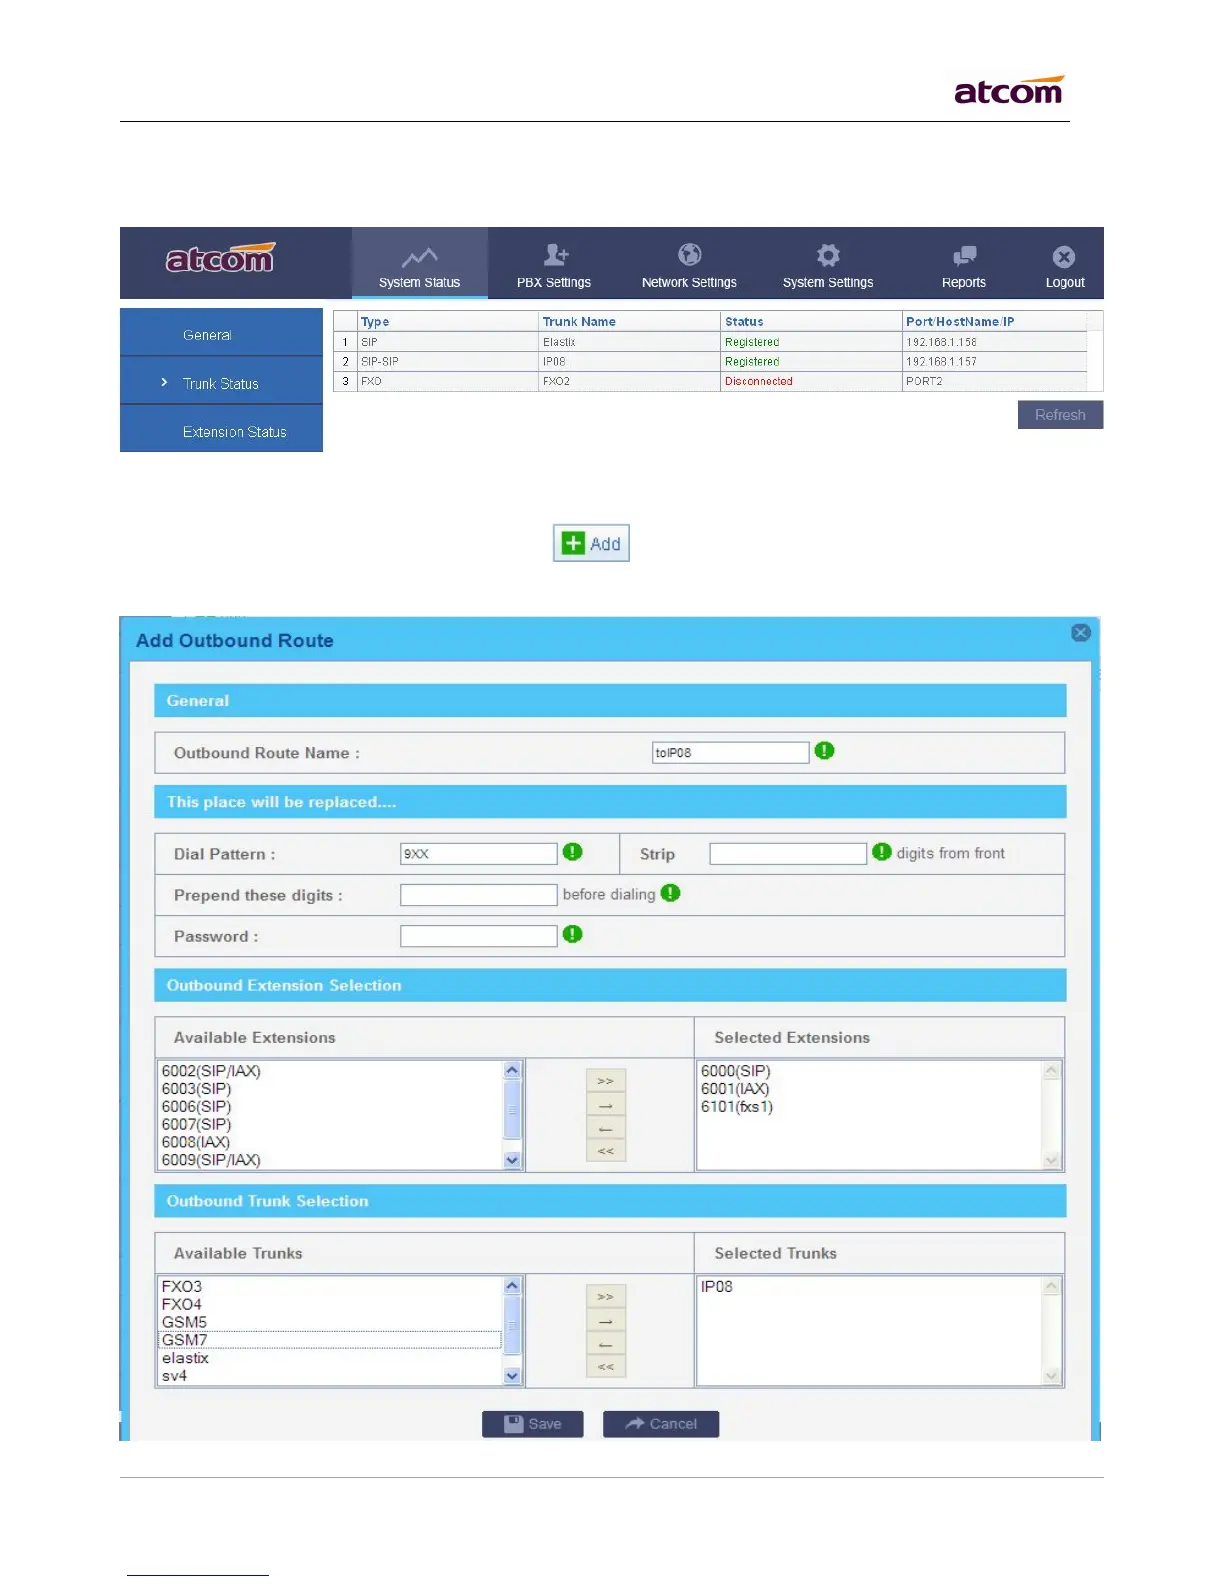
Task: Click the extensions move-left arrow button
Action: click(x=605, y=1128)
